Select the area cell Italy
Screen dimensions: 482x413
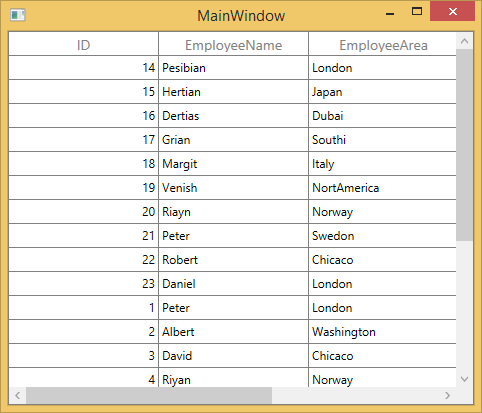click(383, 164)
